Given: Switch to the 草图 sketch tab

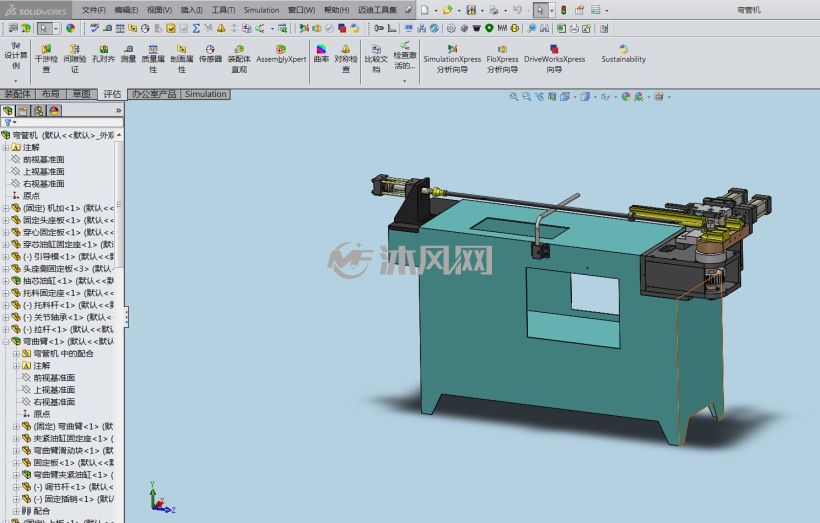Looking at the screenshot, I should point(82,94).
